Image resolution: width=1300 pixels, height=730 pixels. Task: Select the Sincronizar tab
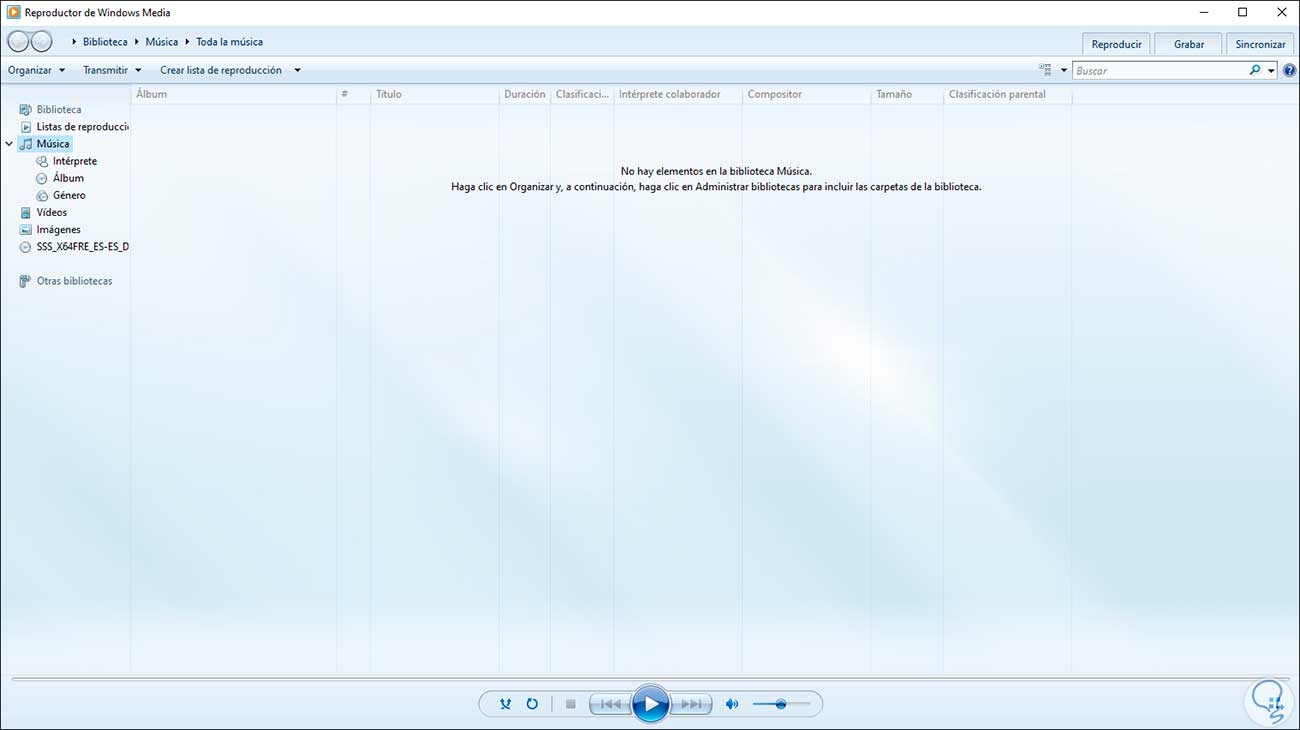[1260, 44]
